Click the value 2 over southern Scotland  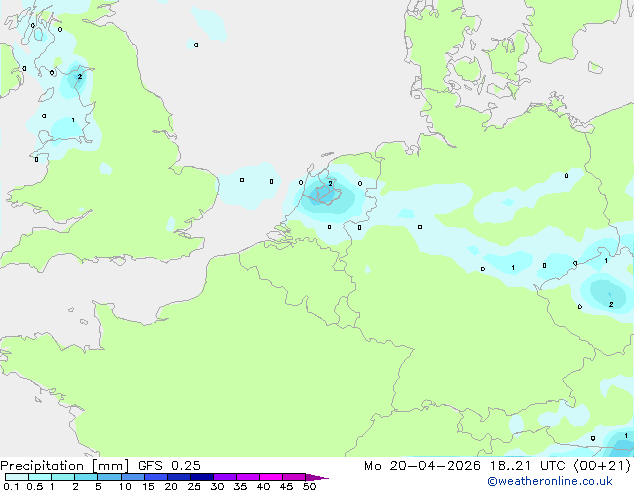pos(80,76)
